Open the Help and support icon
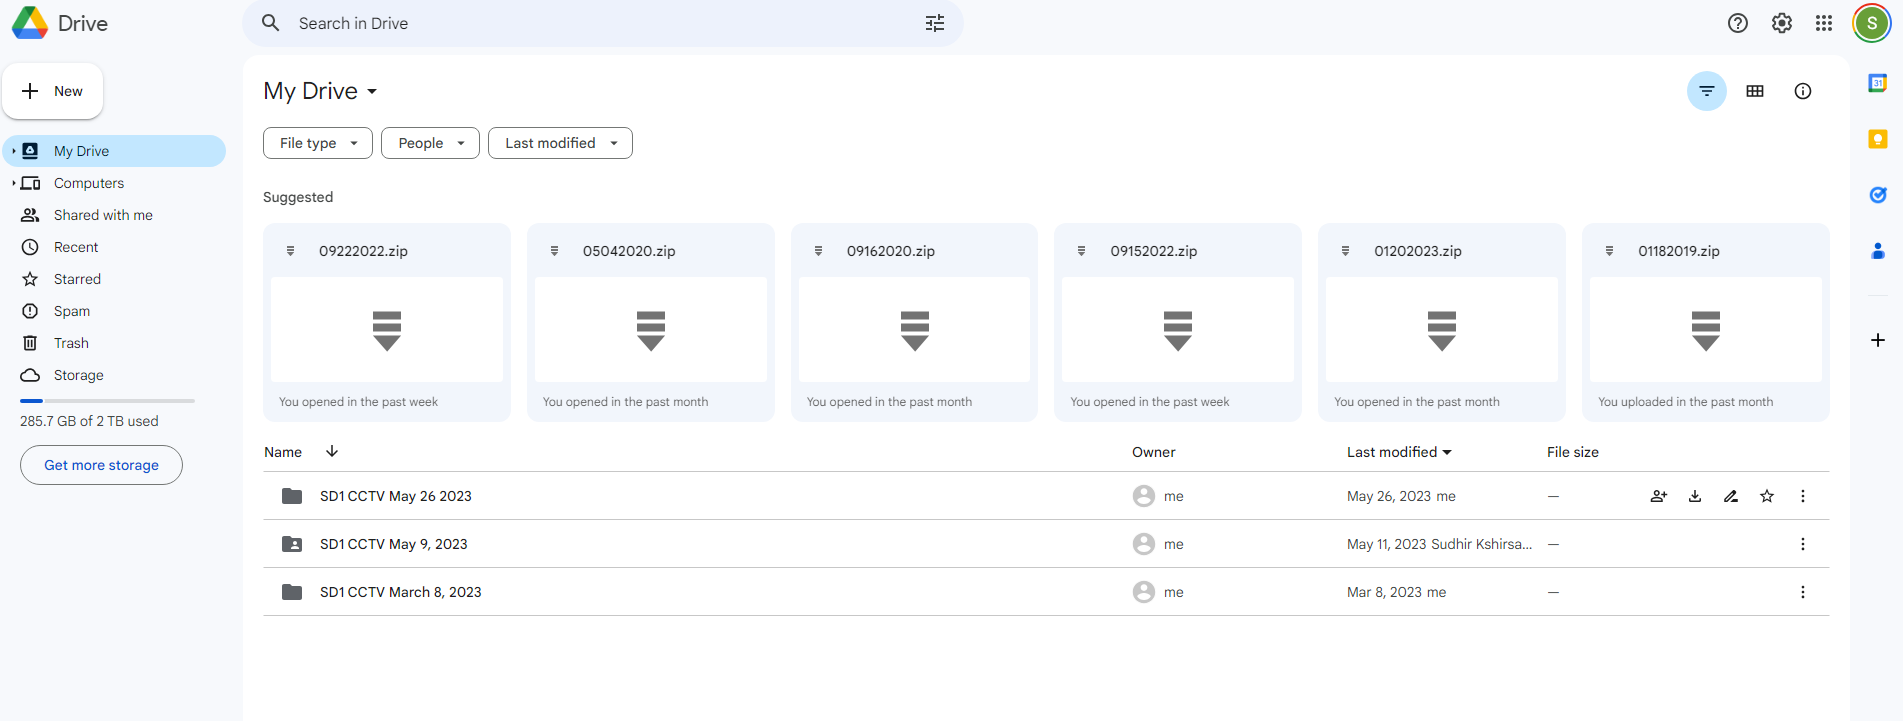This screenshot has height=721, width=1903. tap(1738, 23)
